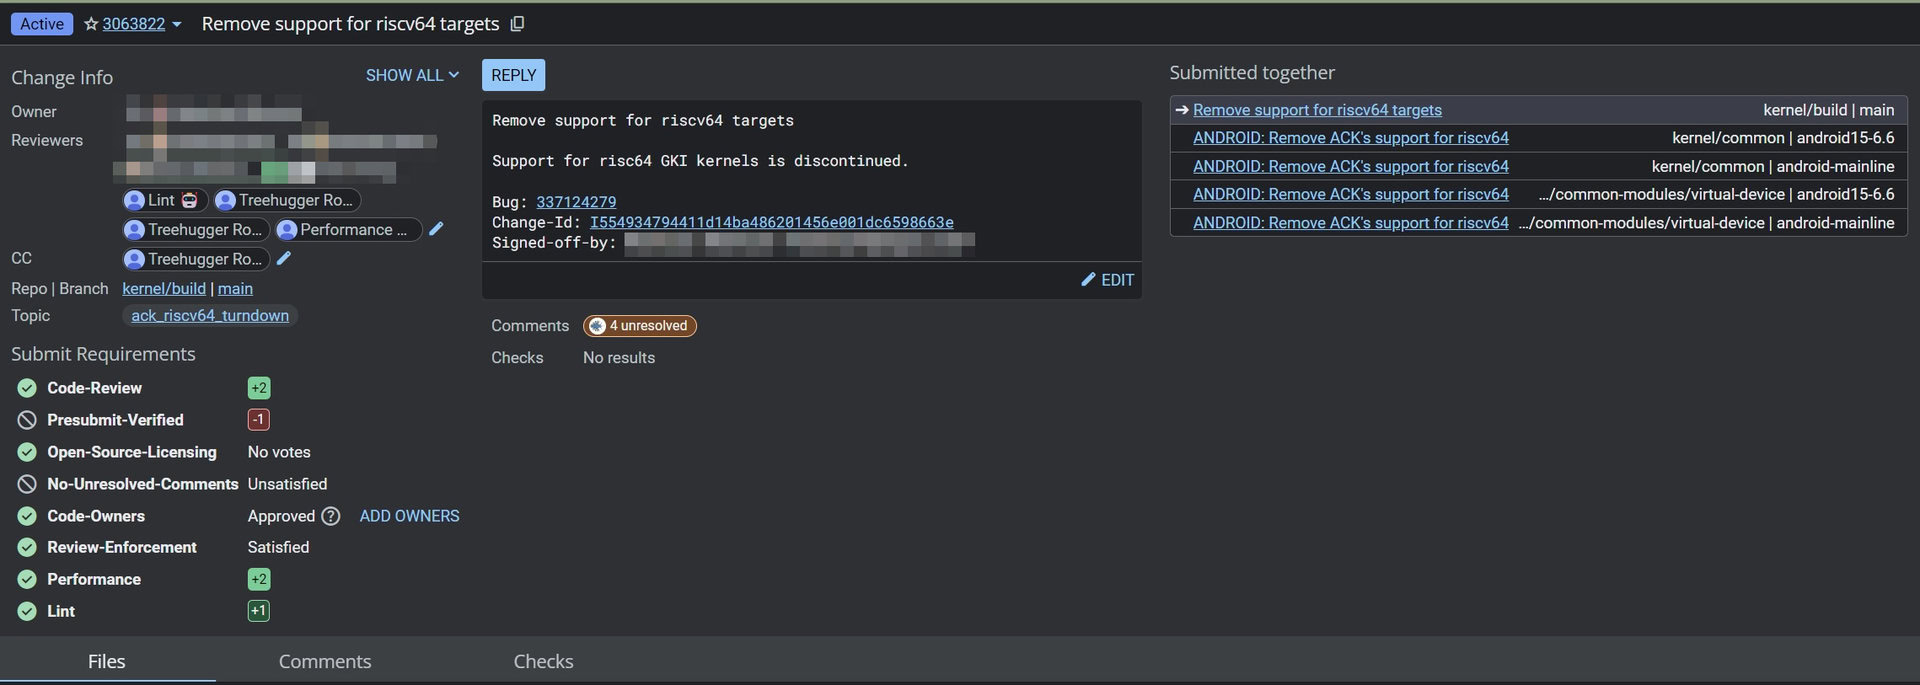Viewport: 1920px width, 685px height.
Task: Click ADD OWNERS next to Code-Owners
Action: (409, 516)
